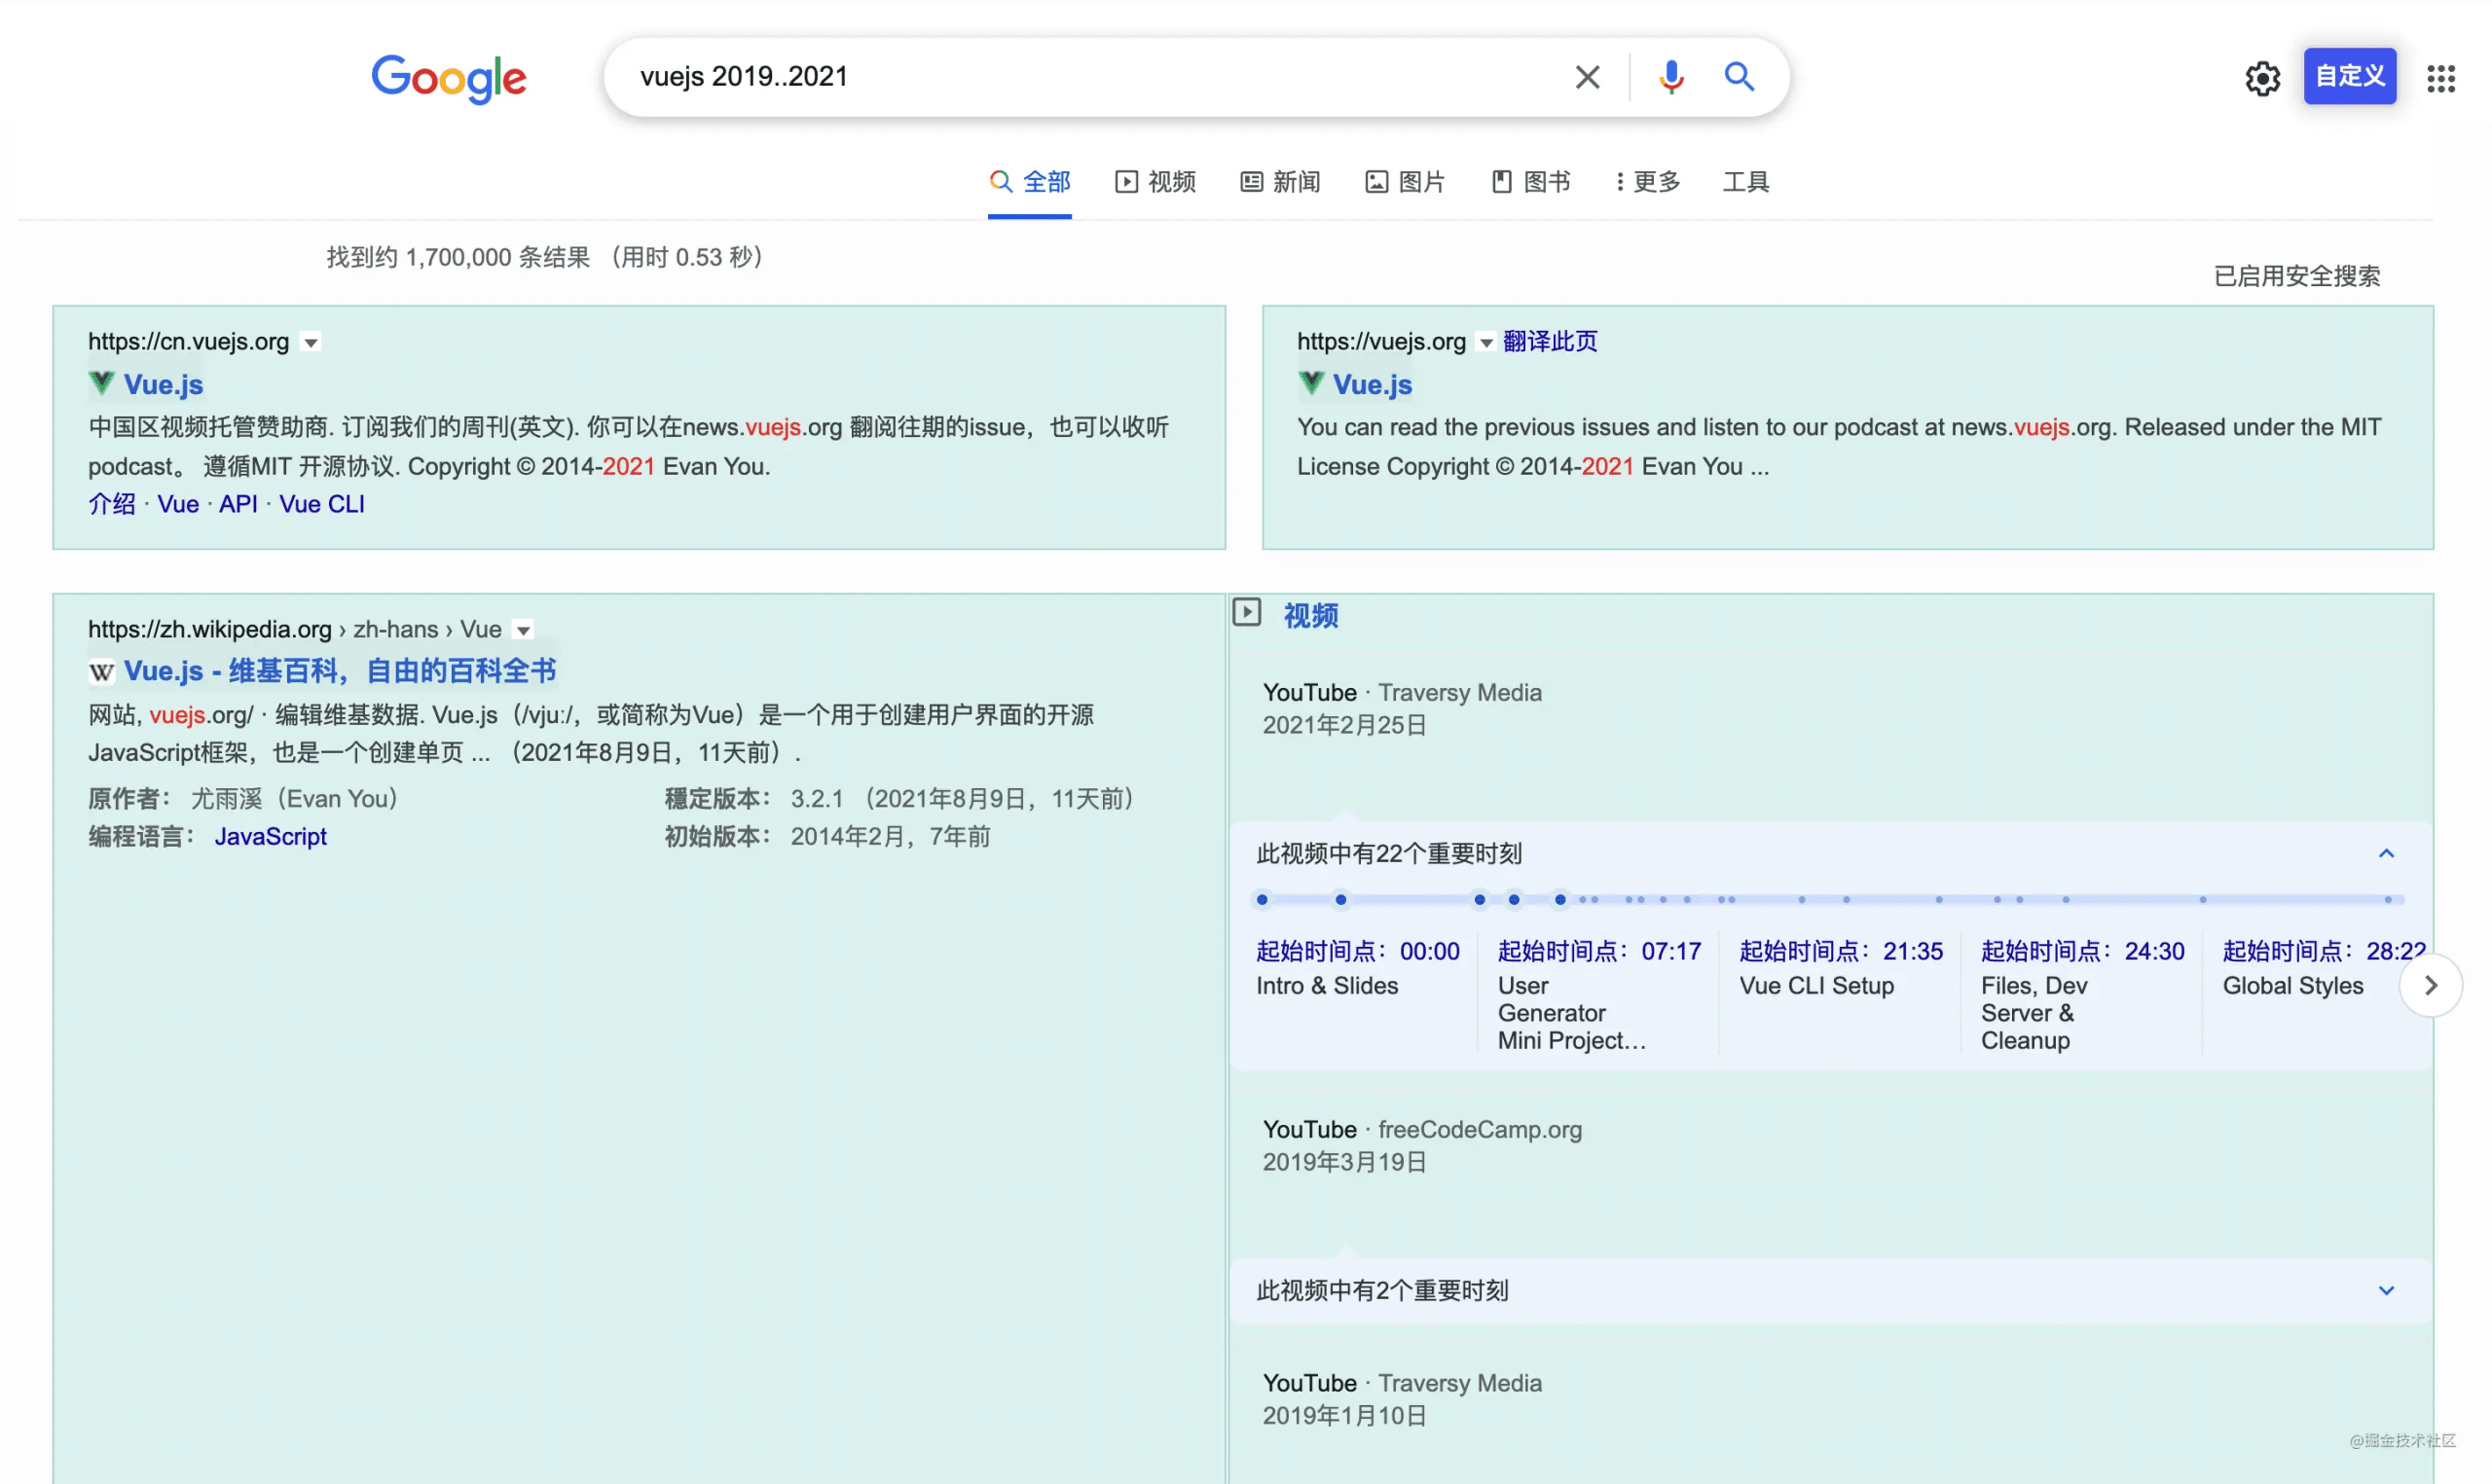The height and width of the screenshot is (1484, 2492).
Task: Switch to the 视频 tab
Action: click(1155, 182)
